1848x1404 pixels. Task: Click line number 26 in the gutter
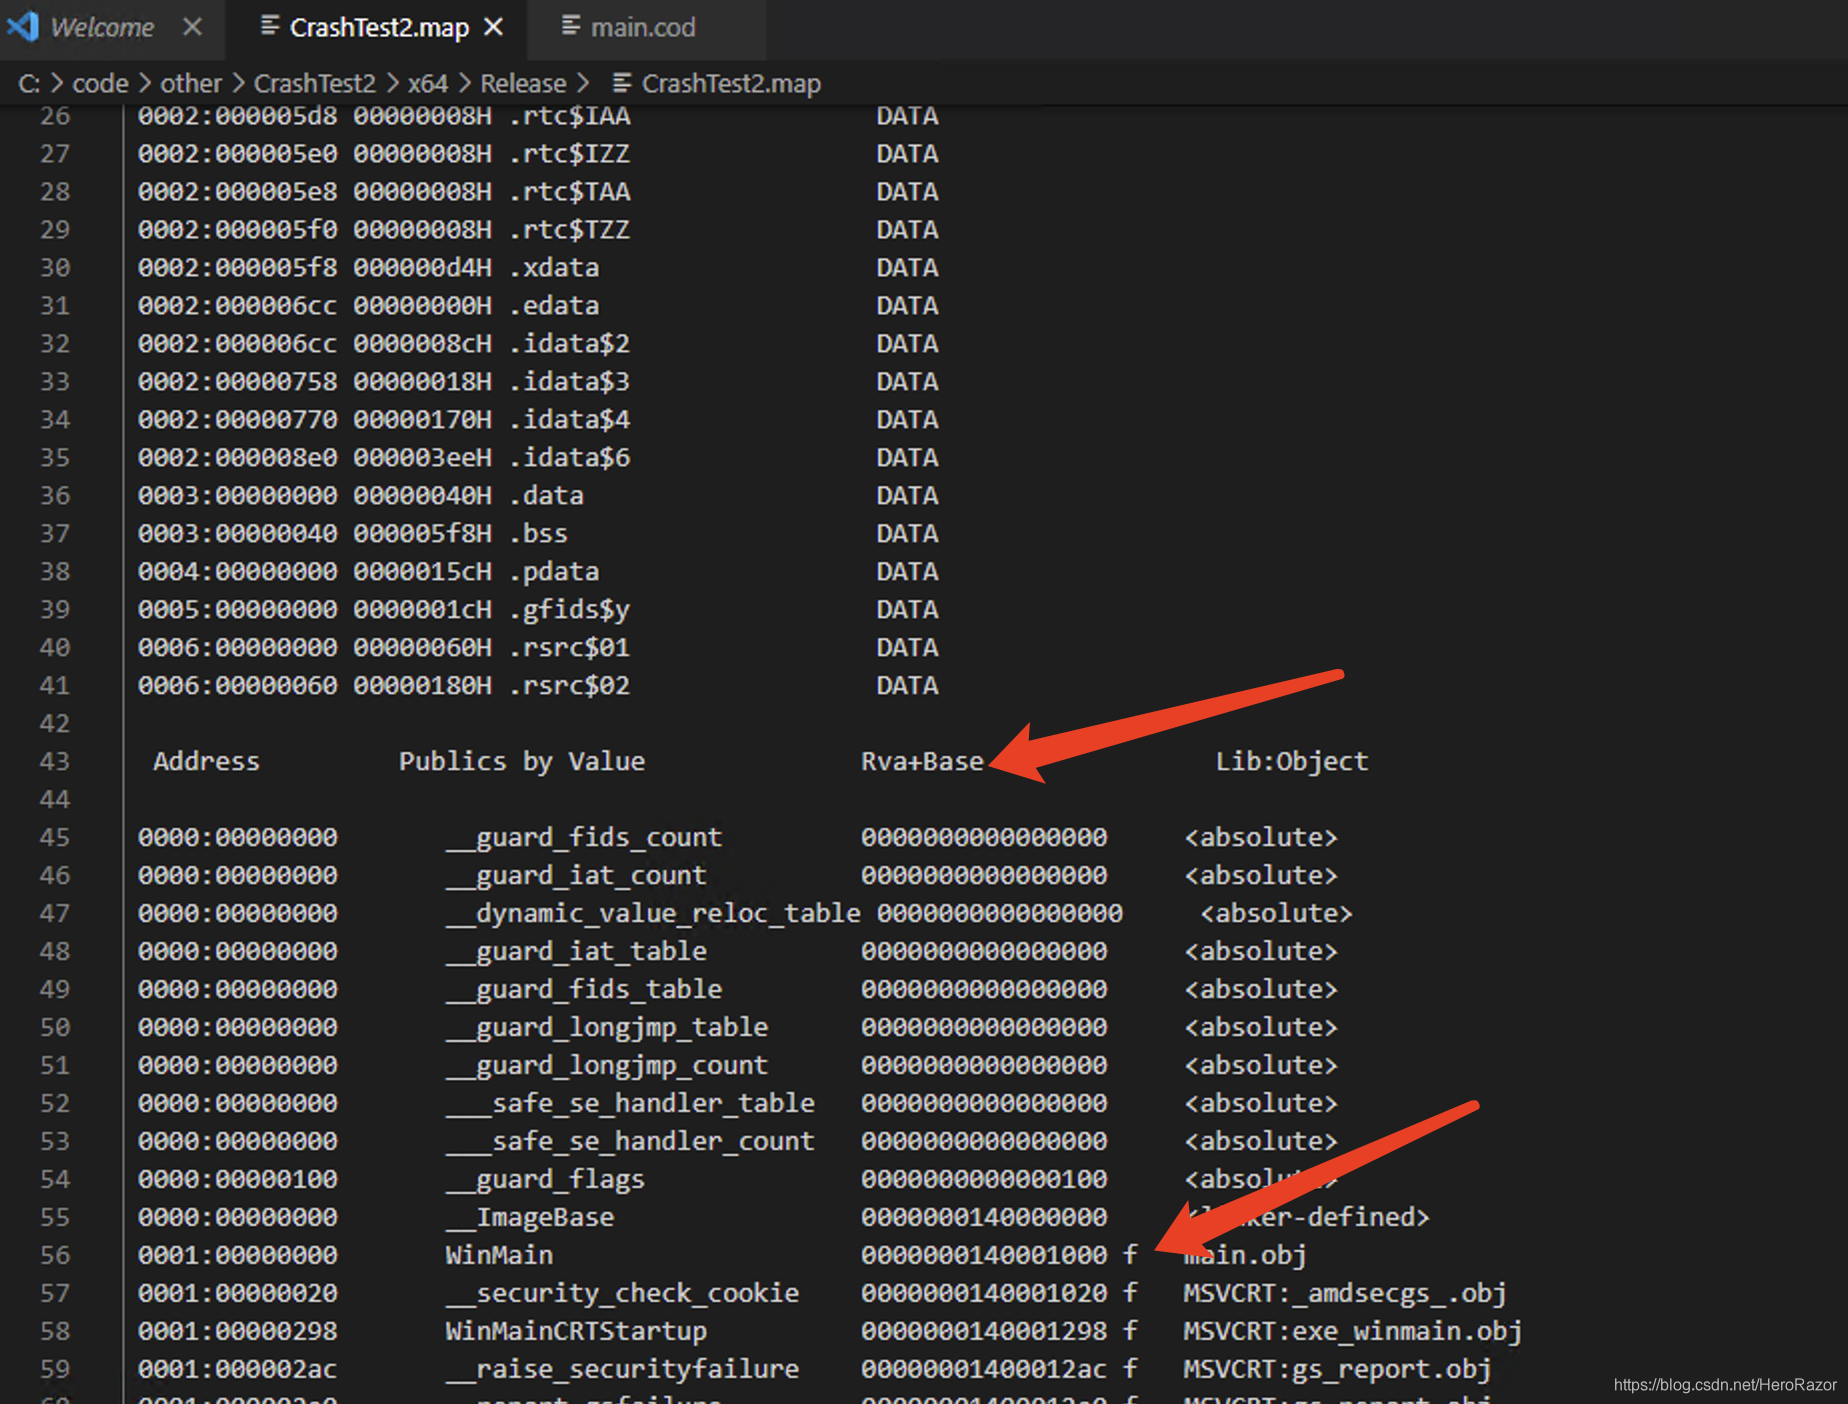(x=55, y=116)
